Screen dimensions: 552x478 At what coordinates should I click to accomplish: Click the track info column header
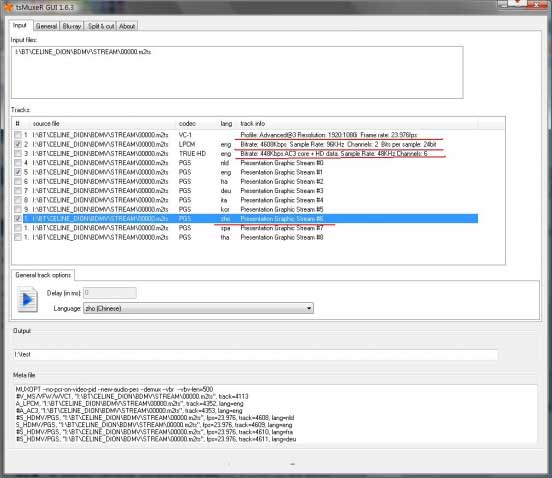252,124
